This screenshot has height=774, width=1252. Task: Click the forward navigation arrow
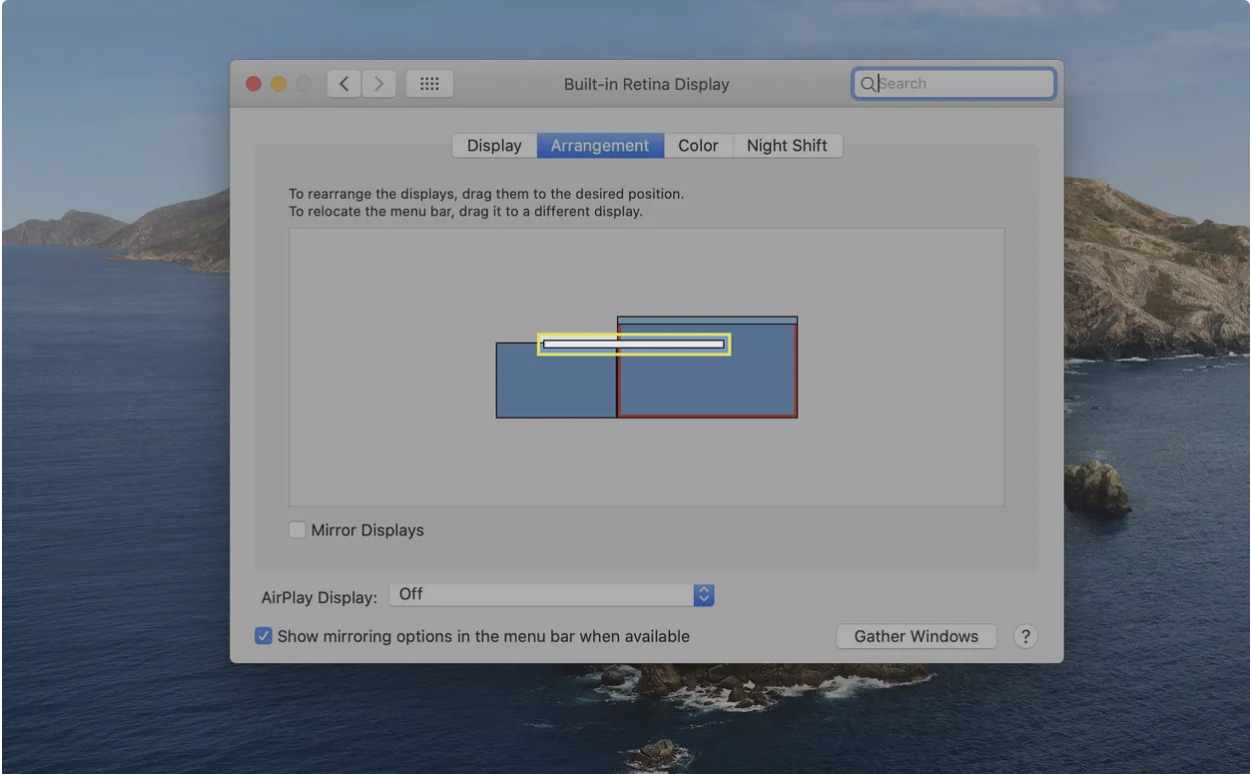tap(378, 84)
